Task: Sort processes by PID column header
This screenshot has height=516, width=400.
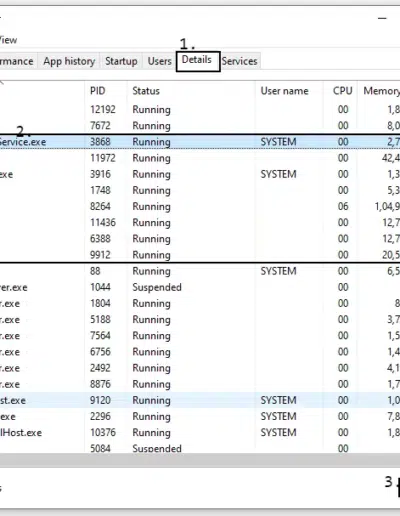Action: (x=98, y=91)
